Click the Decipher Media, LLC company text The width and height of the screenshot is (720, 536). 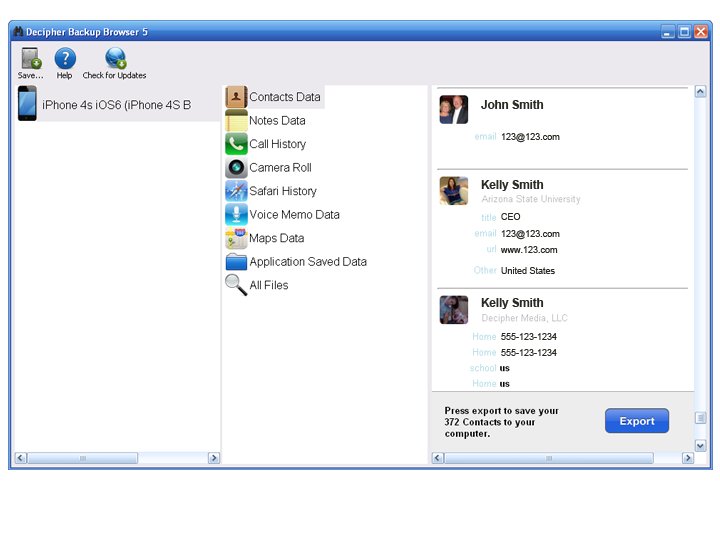(524, 318)
